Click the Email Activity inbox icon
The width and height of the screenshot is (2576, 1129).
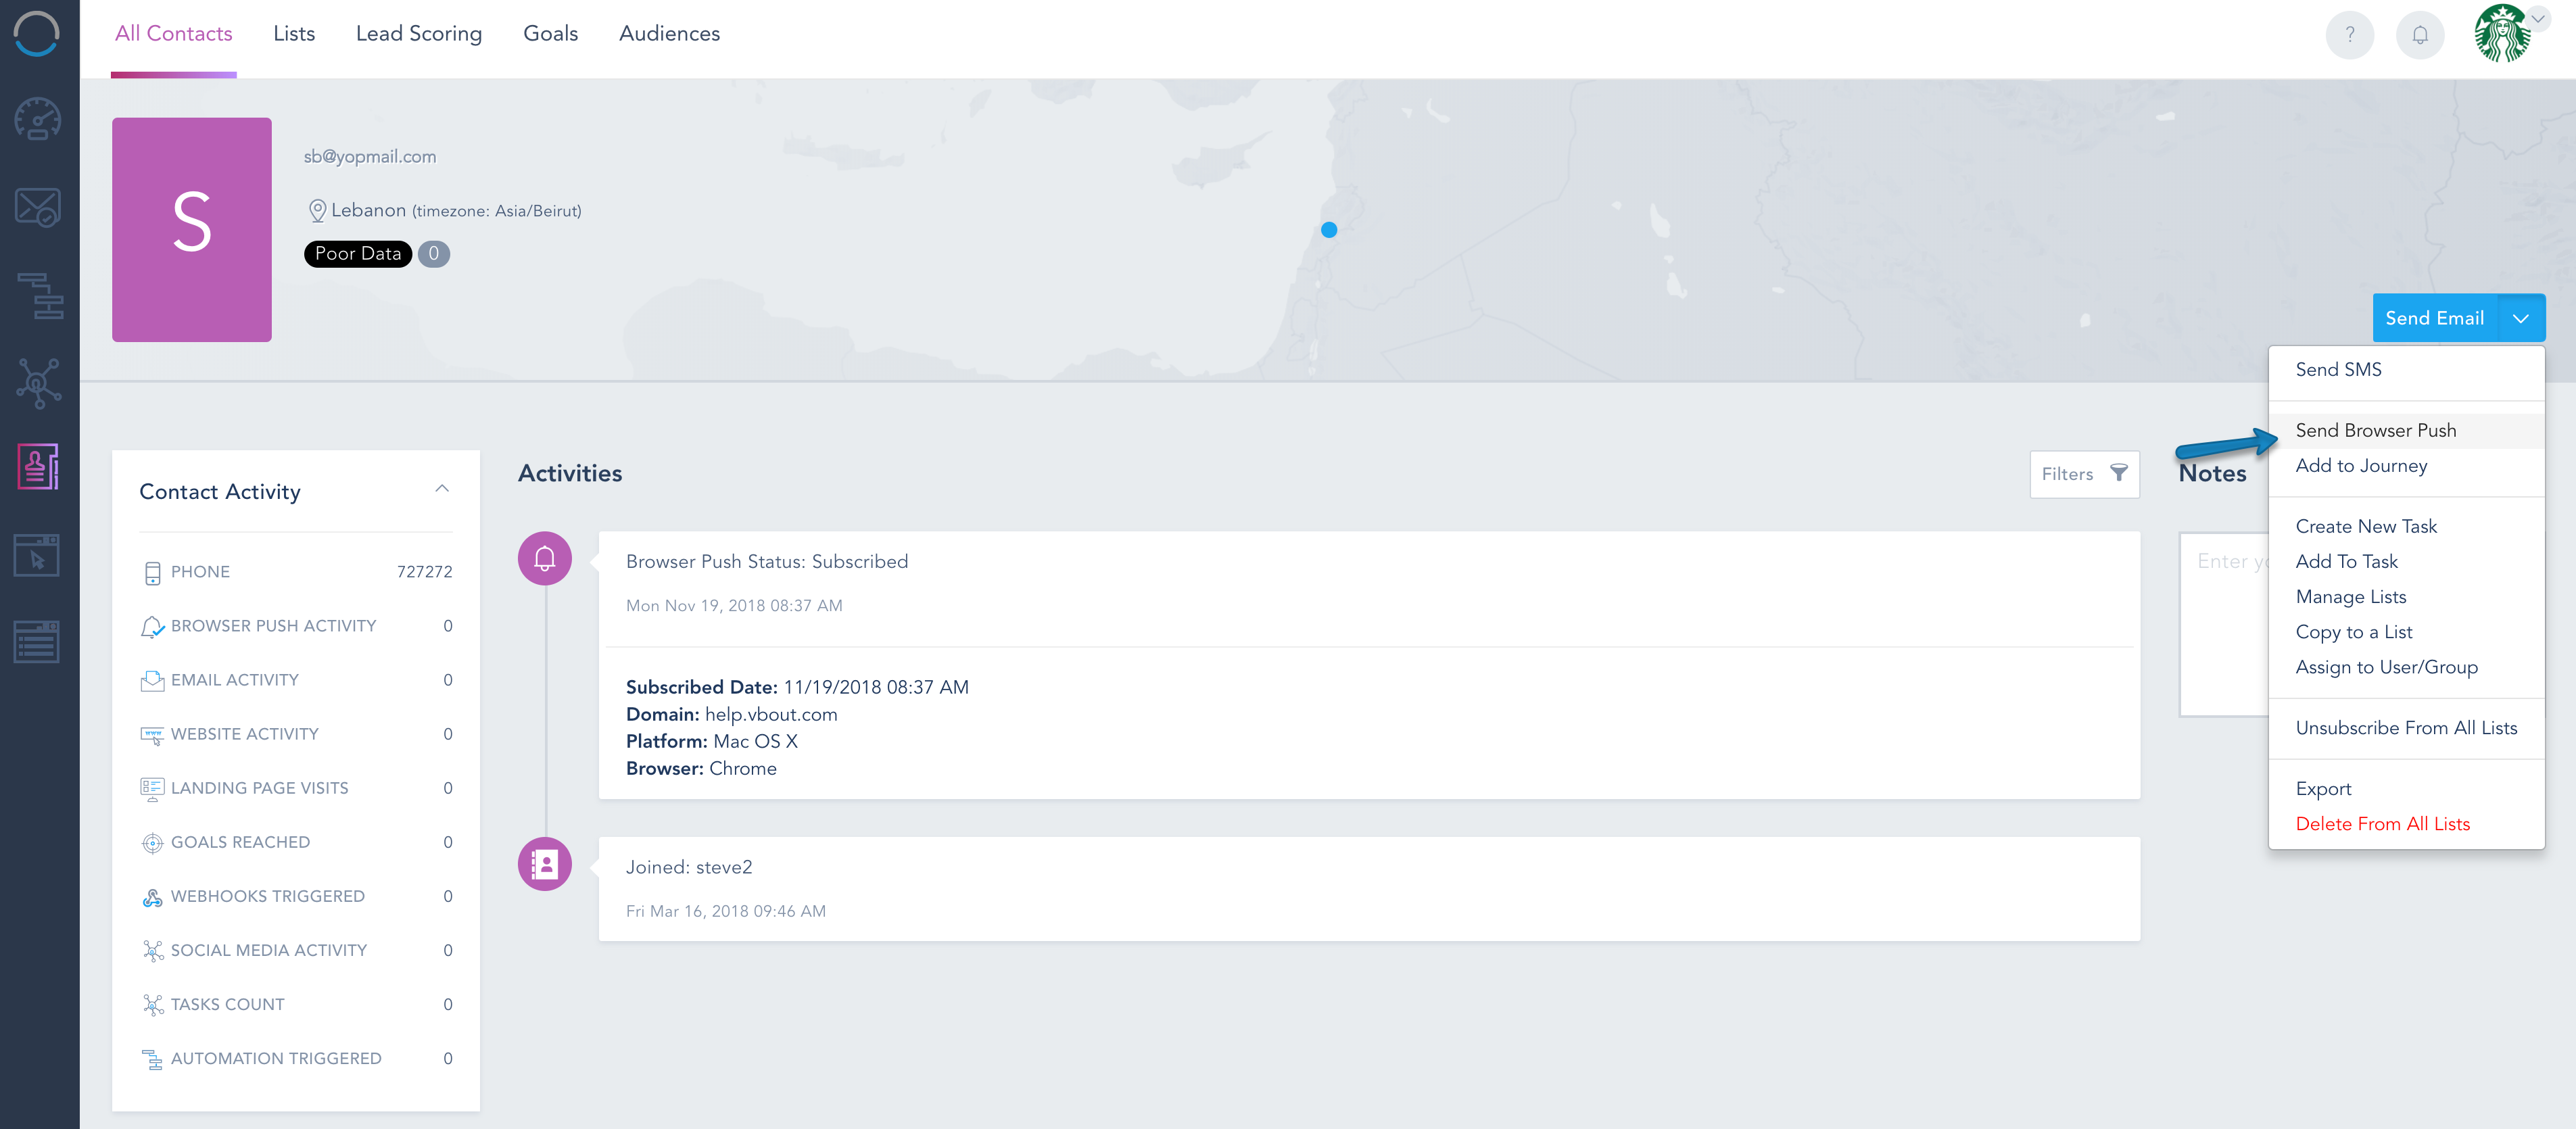(152, 681)
